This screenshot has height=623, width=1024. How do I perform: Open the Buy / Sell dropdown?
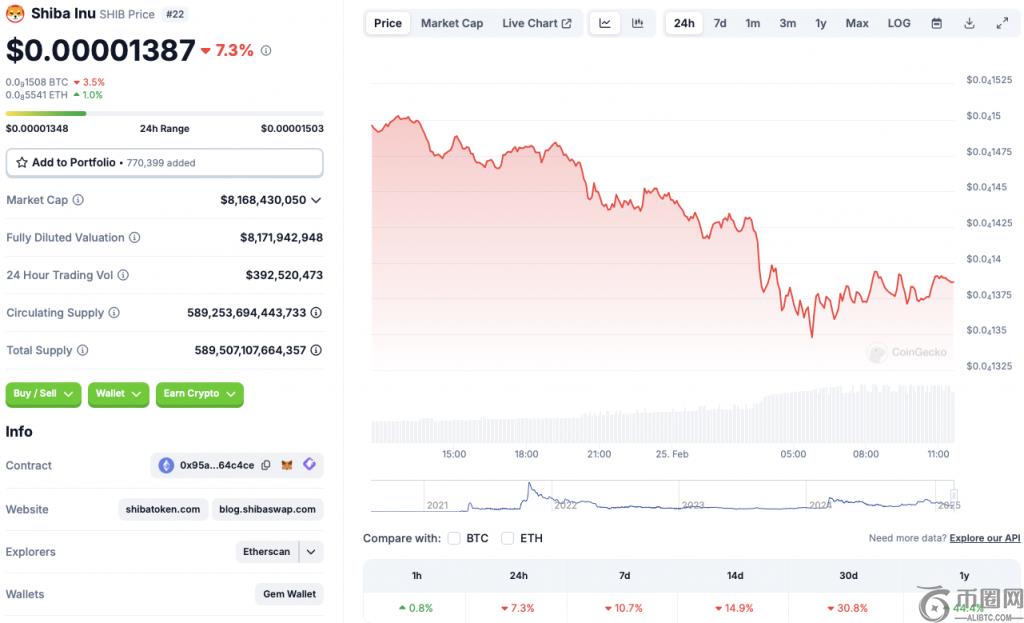pyautogui.click(x=44, y=394)
